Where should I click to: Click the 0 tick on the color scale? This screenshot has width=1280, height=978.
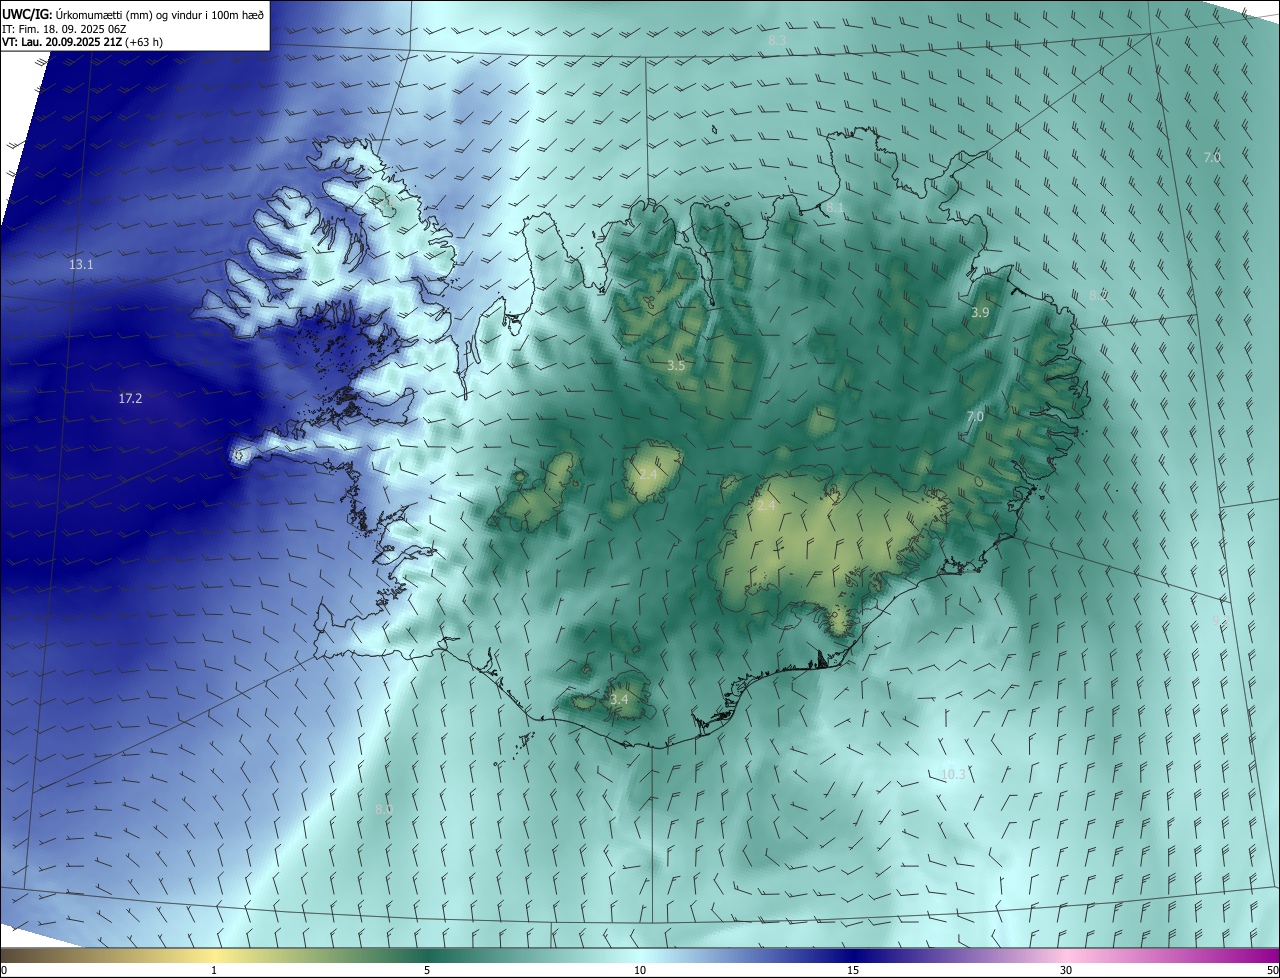[4, 970]
